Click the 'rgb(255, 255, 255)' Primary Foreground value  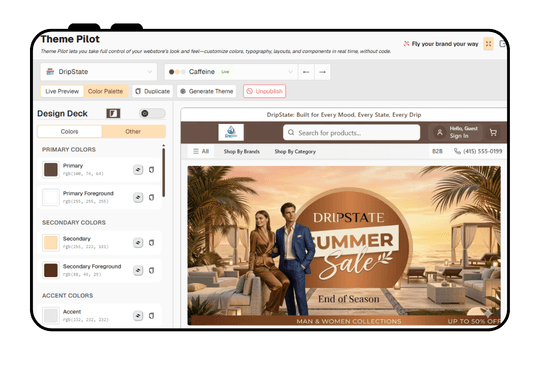[85, 201]
